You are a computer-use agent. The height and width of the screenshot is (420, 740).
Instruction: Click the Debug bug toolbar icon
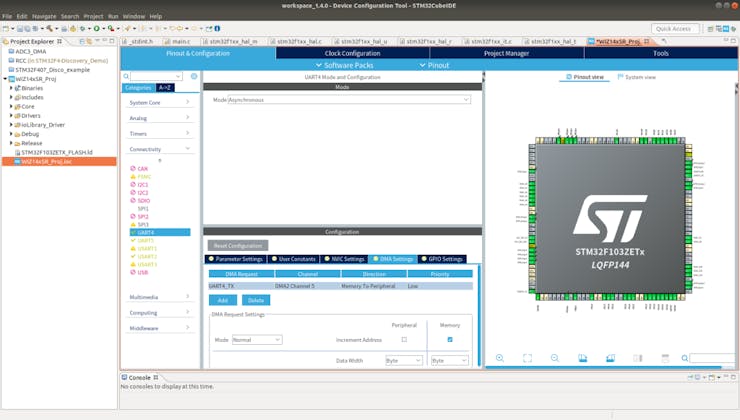tap(83, 28)
